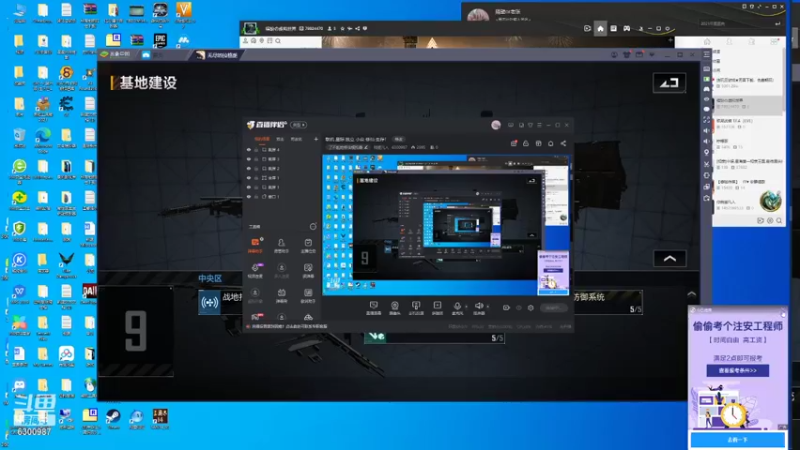Click the speaker icon in streaming toolbar
The image size is (800, 450).
[479, 307]
